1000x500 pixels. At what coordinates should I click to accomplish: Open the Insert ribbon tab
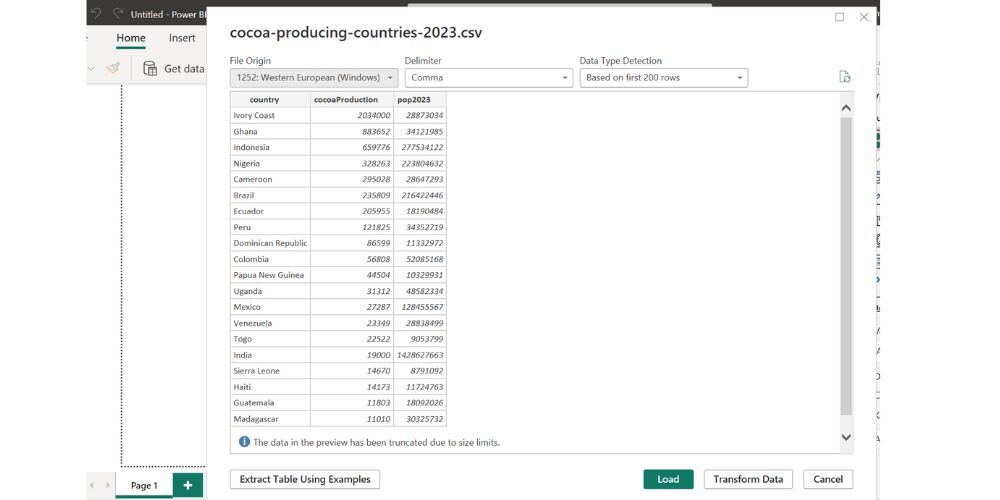click(182, 38)
